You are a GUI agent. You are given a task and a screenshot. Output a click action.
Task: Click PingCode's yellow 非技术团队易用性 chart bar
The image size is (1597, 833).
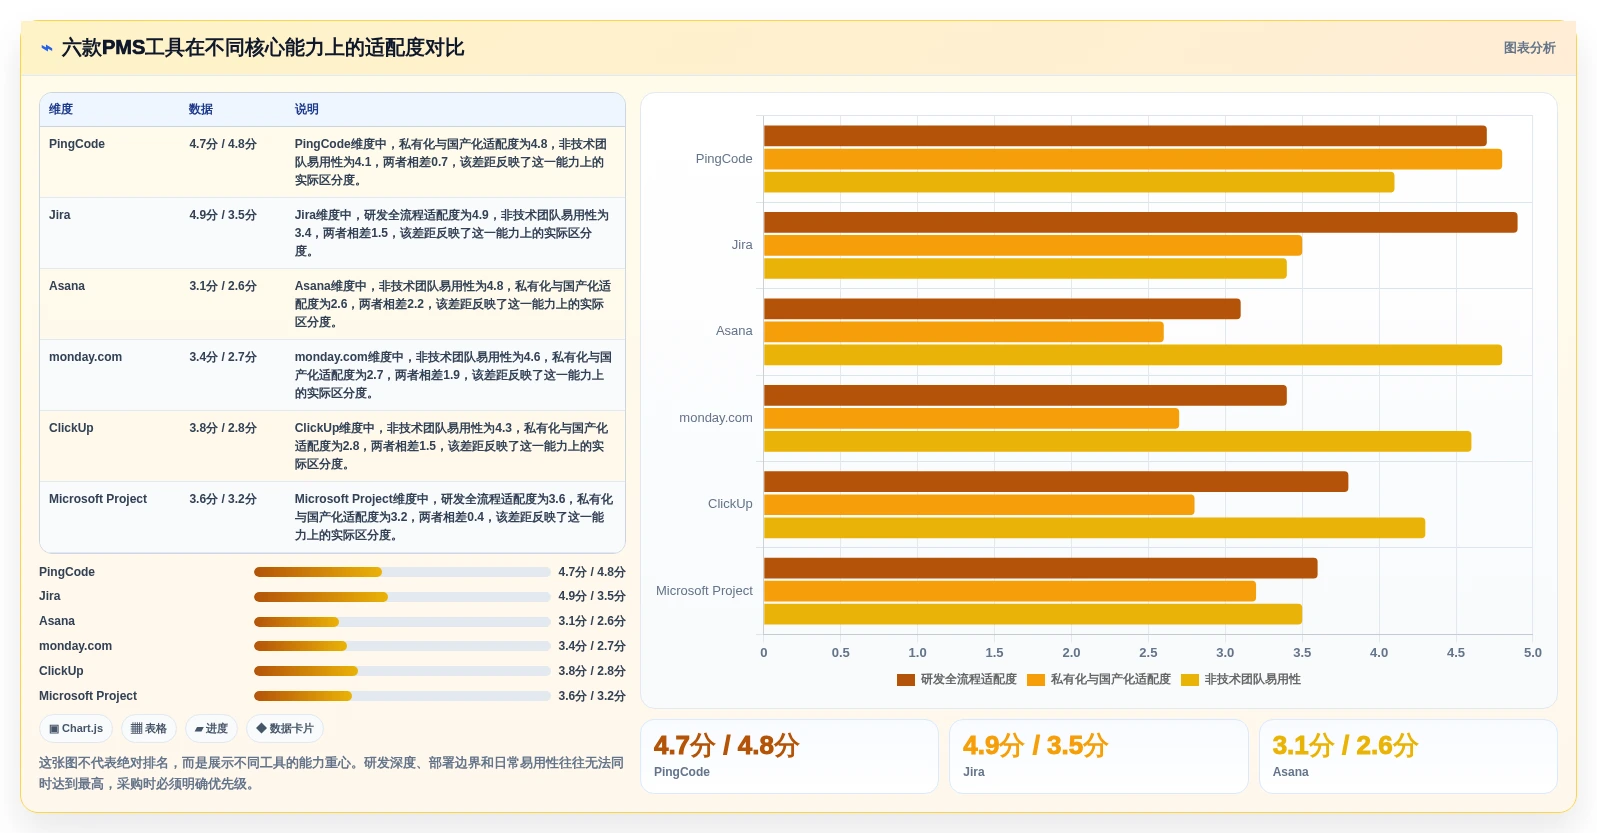pyautogui.click(x=1079, y=182)
